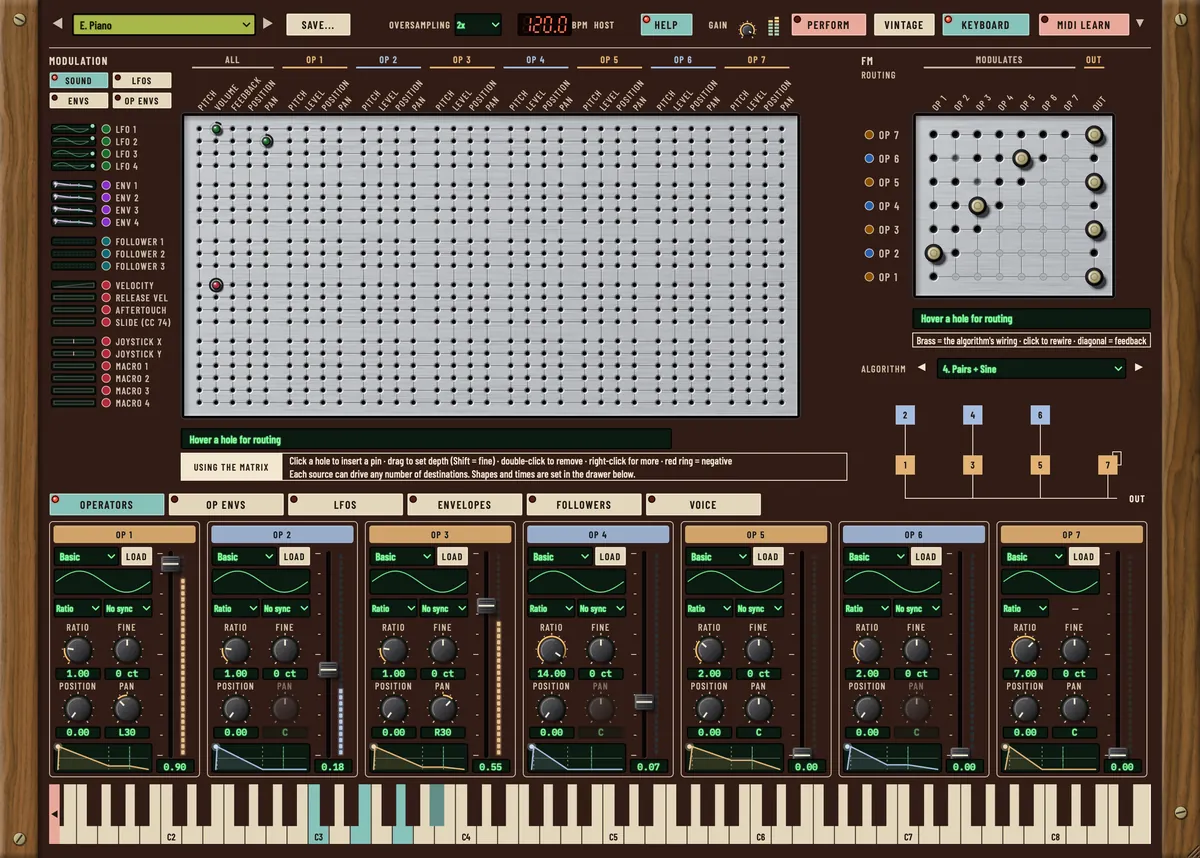Click the green matrix pin on the LFO 2 row
Viewport: 1200px width, 858px height.
pyautogui.click(x=267, y=142)
